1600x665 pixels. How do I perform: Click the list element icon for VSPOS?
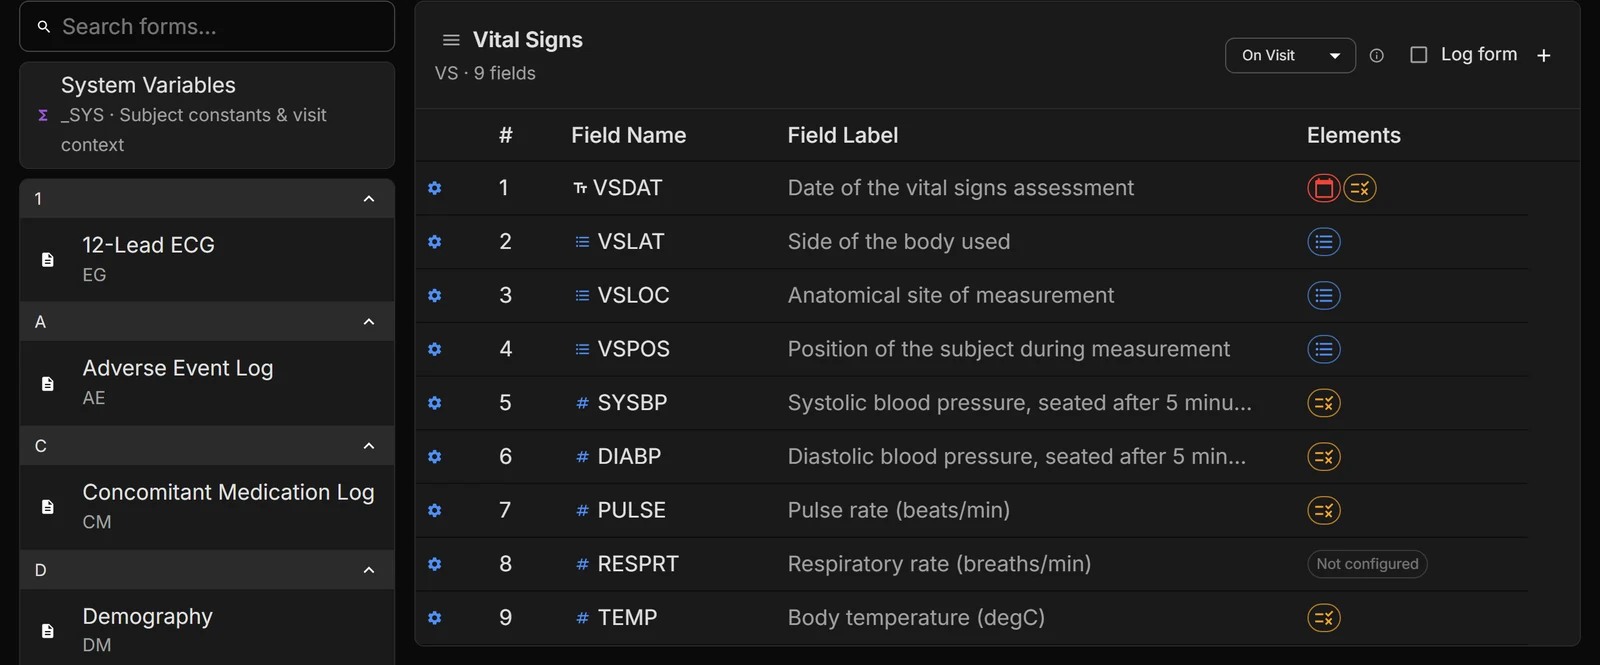[1324, 349]
